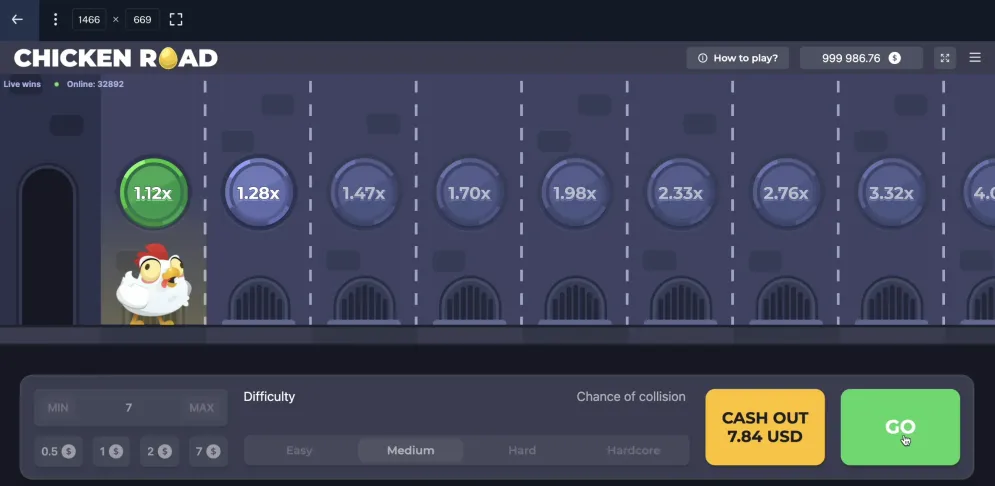This screenshot has height=486, width=995.
Task: Click the 2.76x multiplier circle
Action: pos(786,193)
